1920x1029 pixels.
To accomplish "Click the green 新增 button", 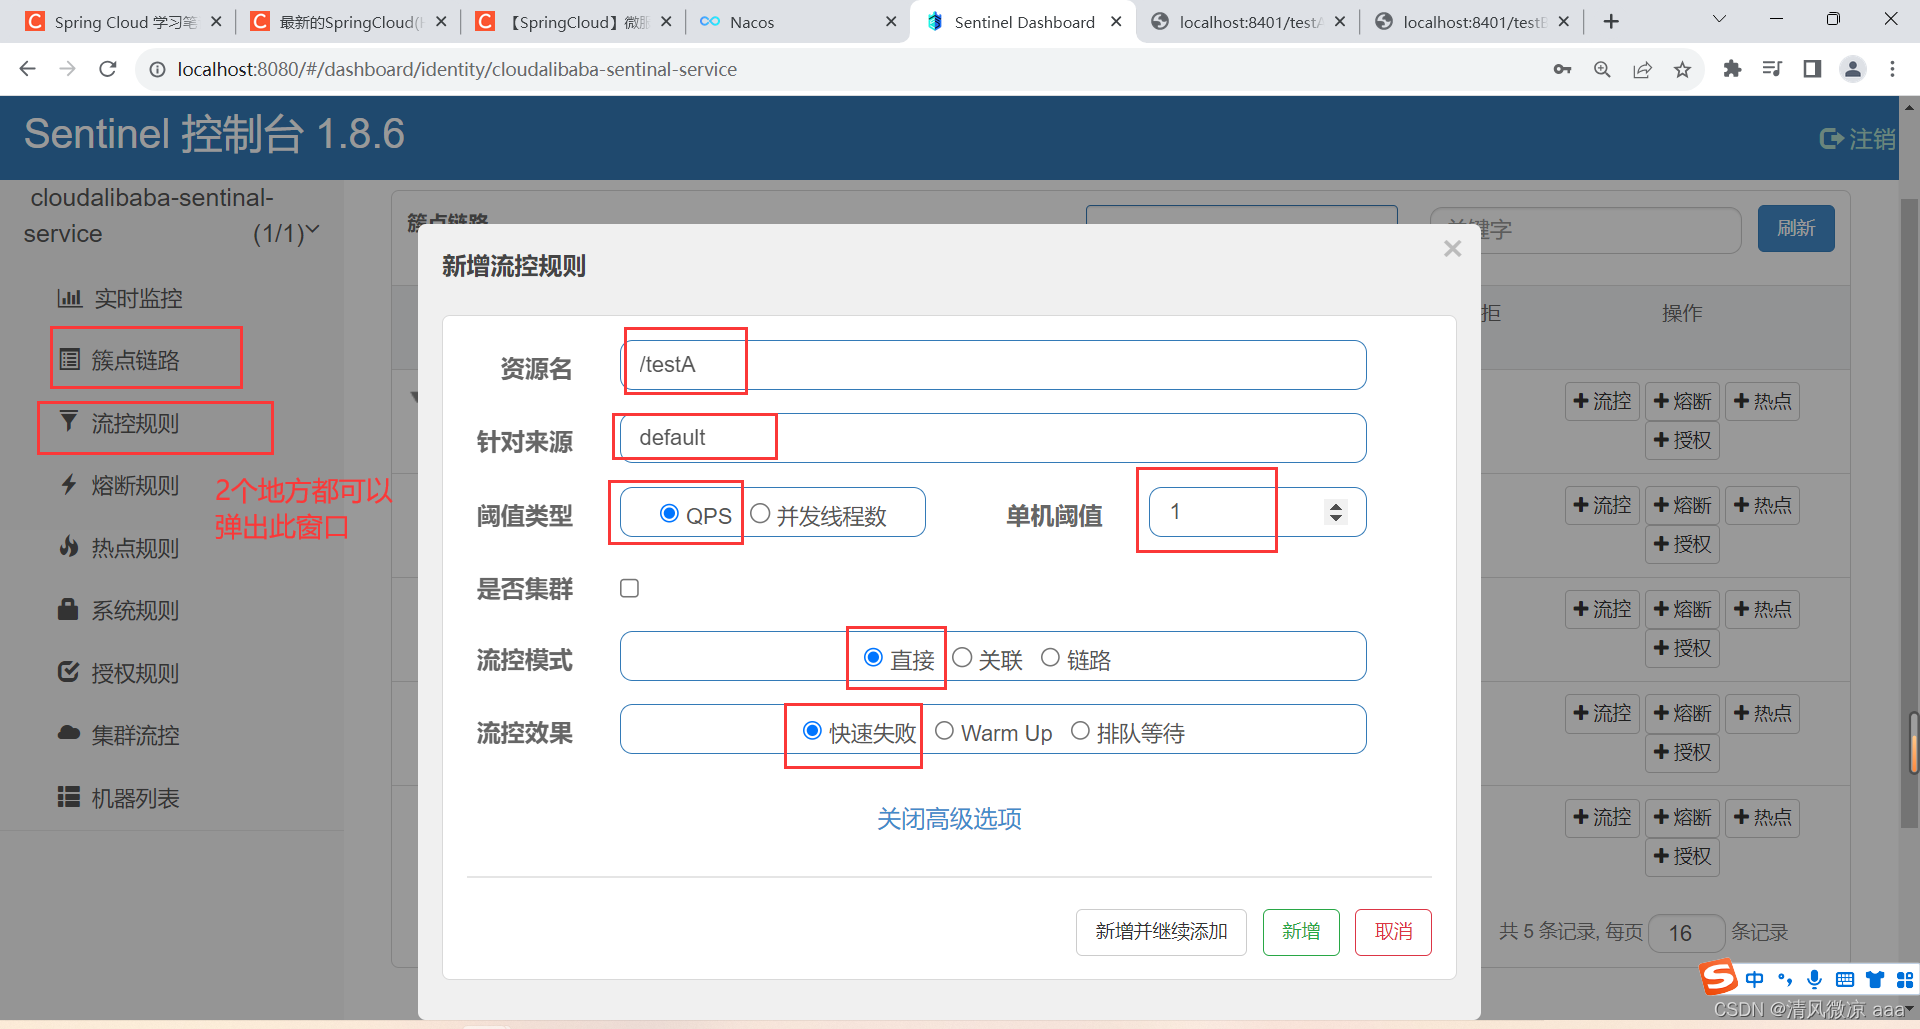I will [1301, 932].
